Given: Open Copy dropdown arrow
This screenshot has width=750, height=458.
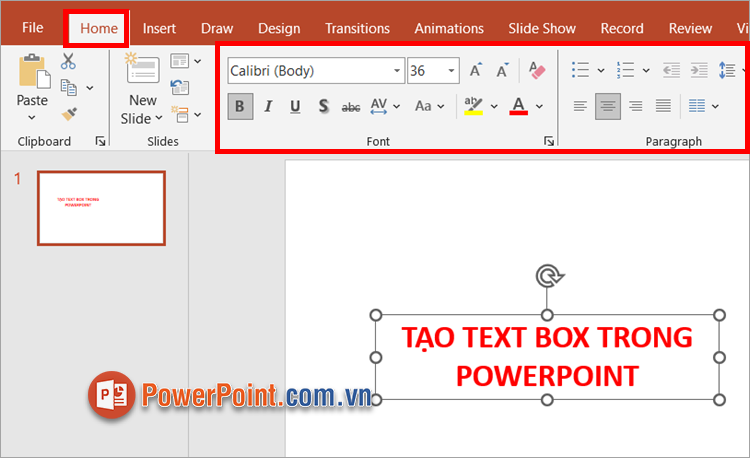Looking at the screenshot, I should click(x=89, y=88).
